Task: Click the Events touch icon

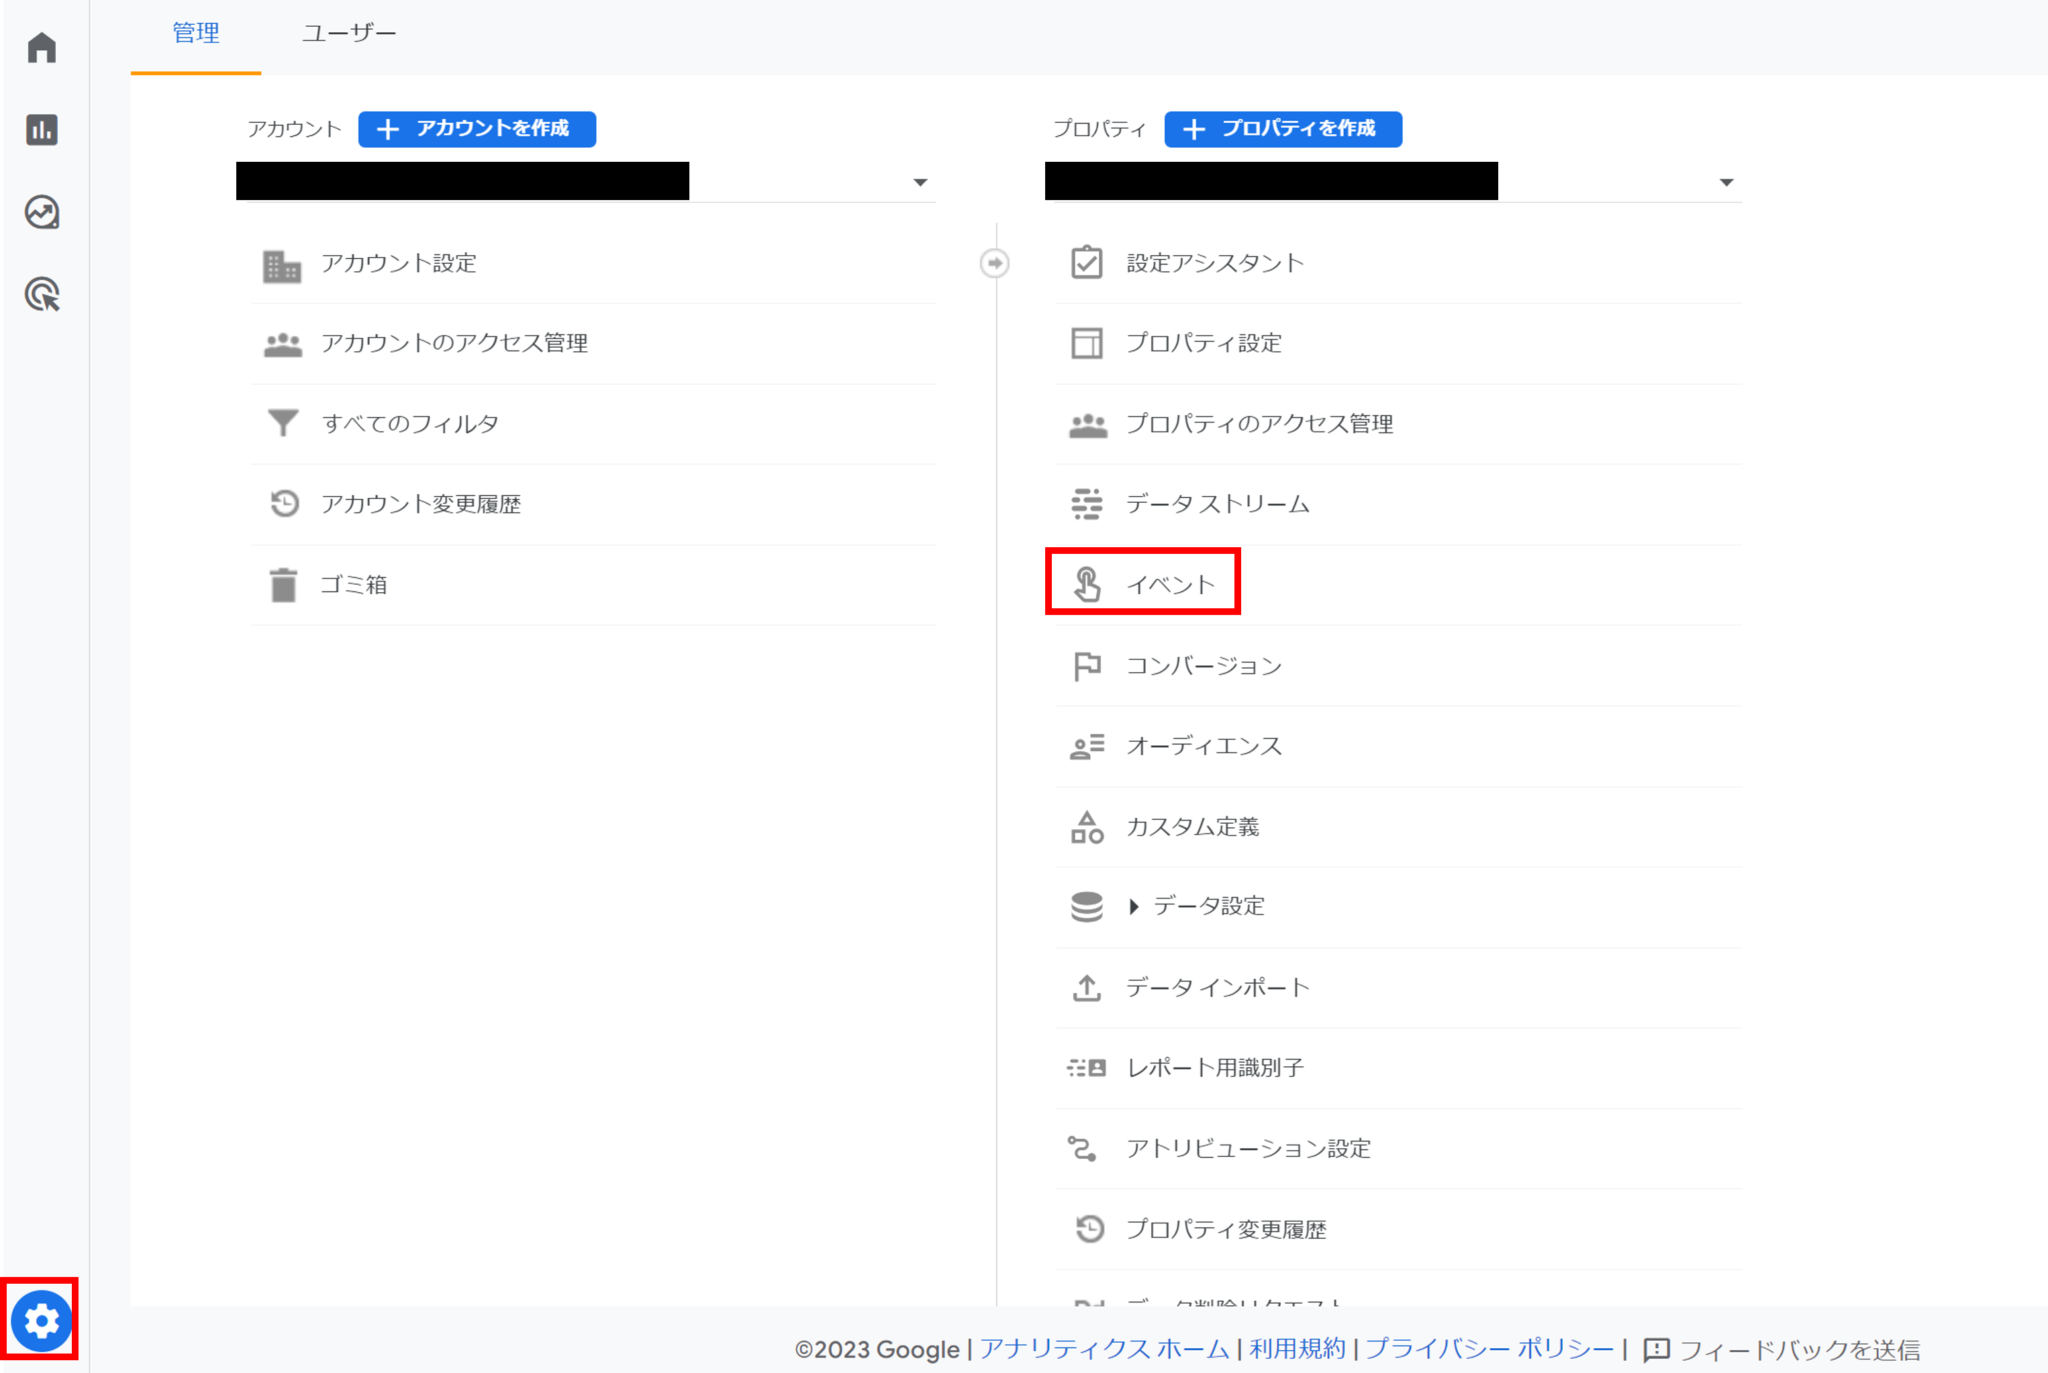Action: pyautogui.click(x=1087, y=584)
